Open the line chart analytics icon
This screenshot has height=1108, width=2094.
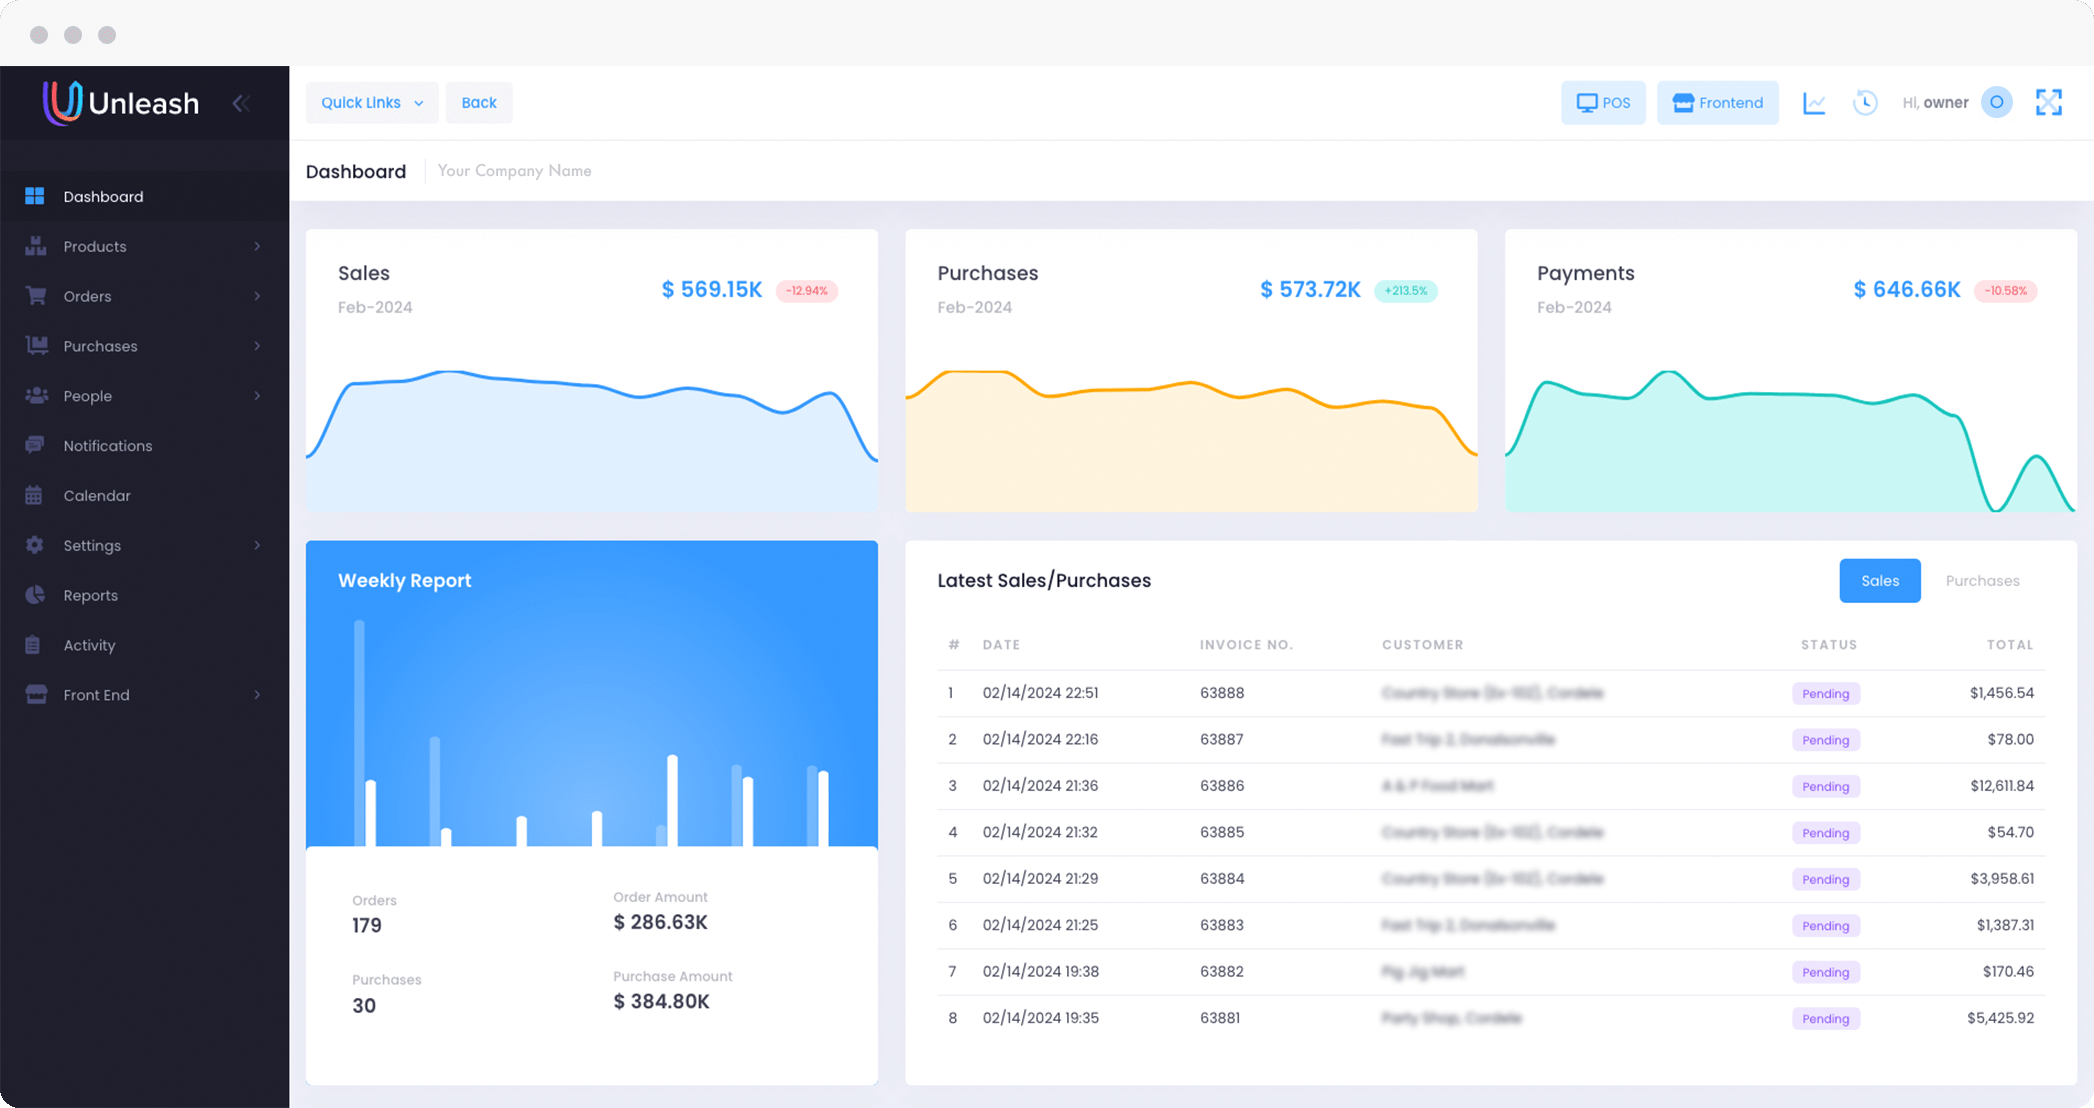tap(1814, 103)
